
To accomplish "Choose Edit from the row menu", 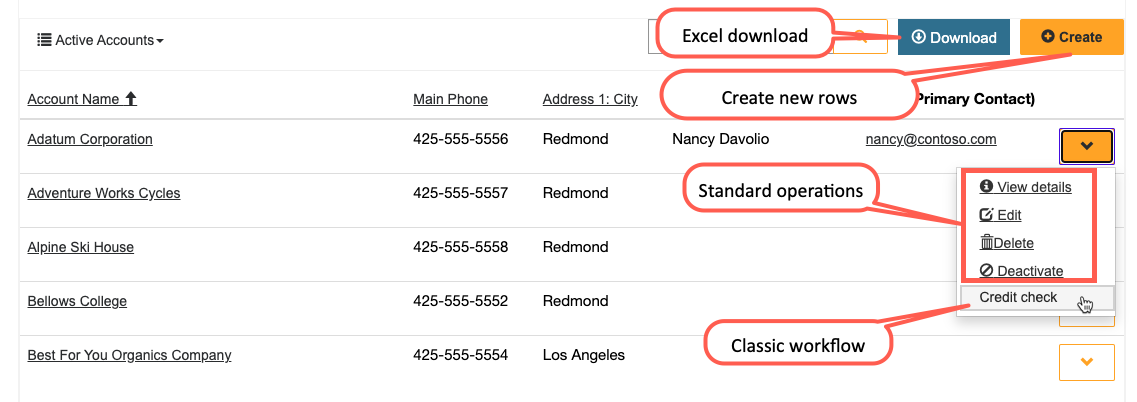I will coord(1001,216).
